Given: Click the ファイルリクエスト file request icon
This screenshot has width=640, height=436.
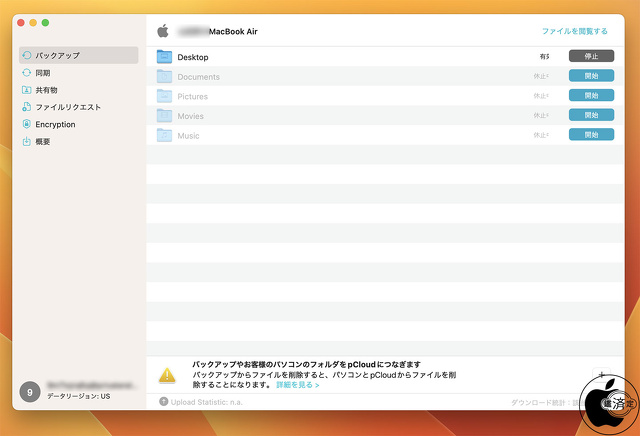Looking at the screenshot, I should pyautogui.click(x=27, y=107).
